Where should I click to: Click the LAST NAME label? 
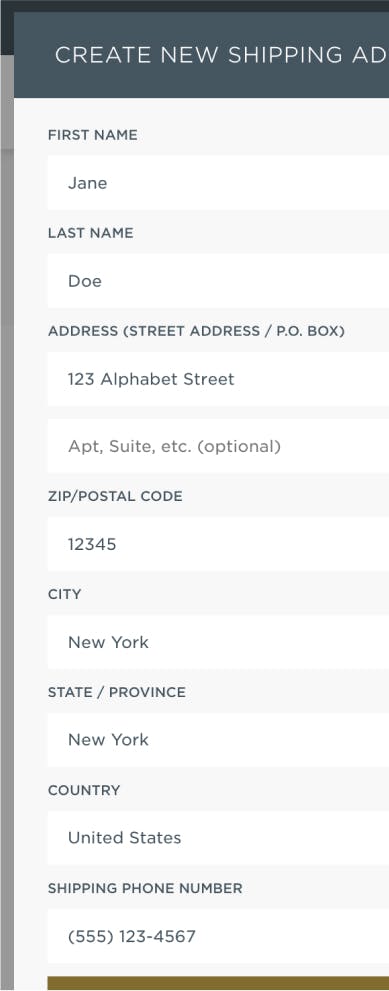tap(90, 233)
